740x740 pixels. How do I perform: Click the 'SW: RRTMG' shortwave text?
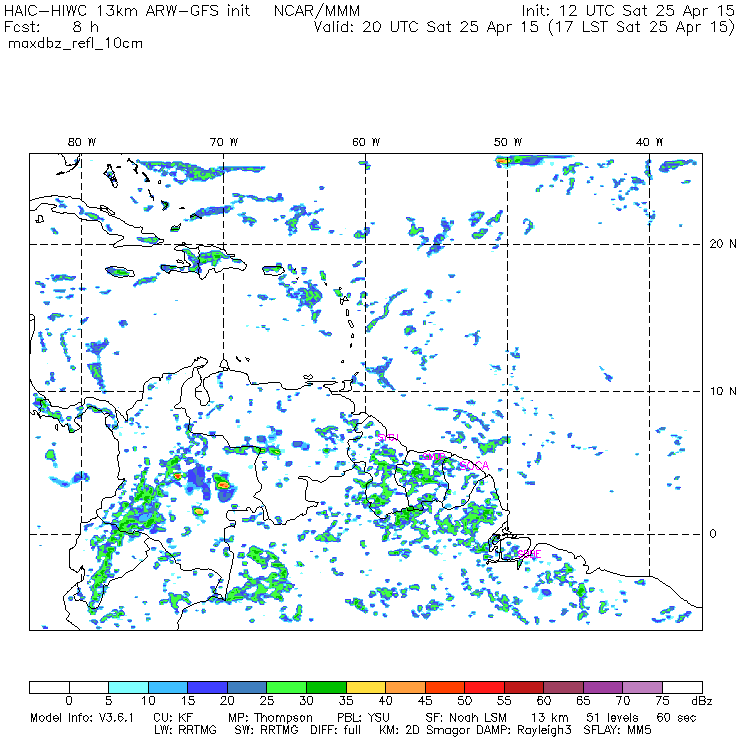coord(267,730)
